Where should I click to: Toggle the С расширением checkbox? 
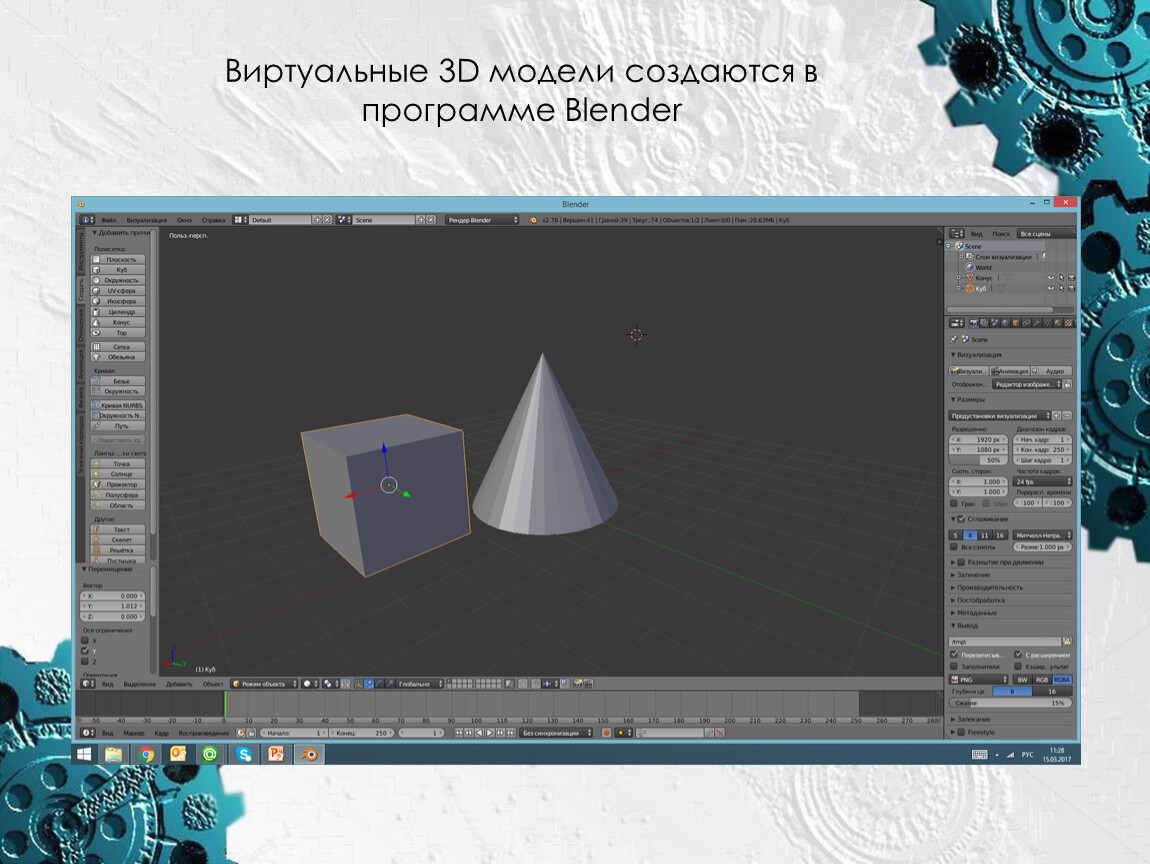point(1018,654)
